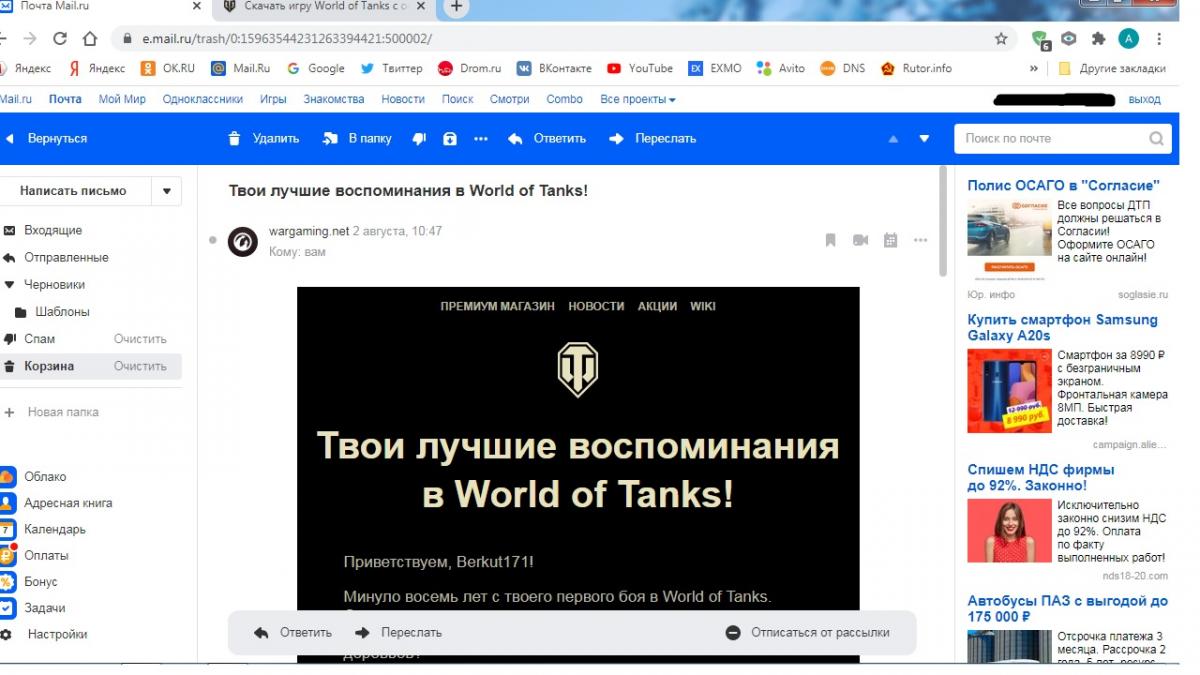
Task: Mark email as spam with thumbs-down icon
Action: [419, 139]
